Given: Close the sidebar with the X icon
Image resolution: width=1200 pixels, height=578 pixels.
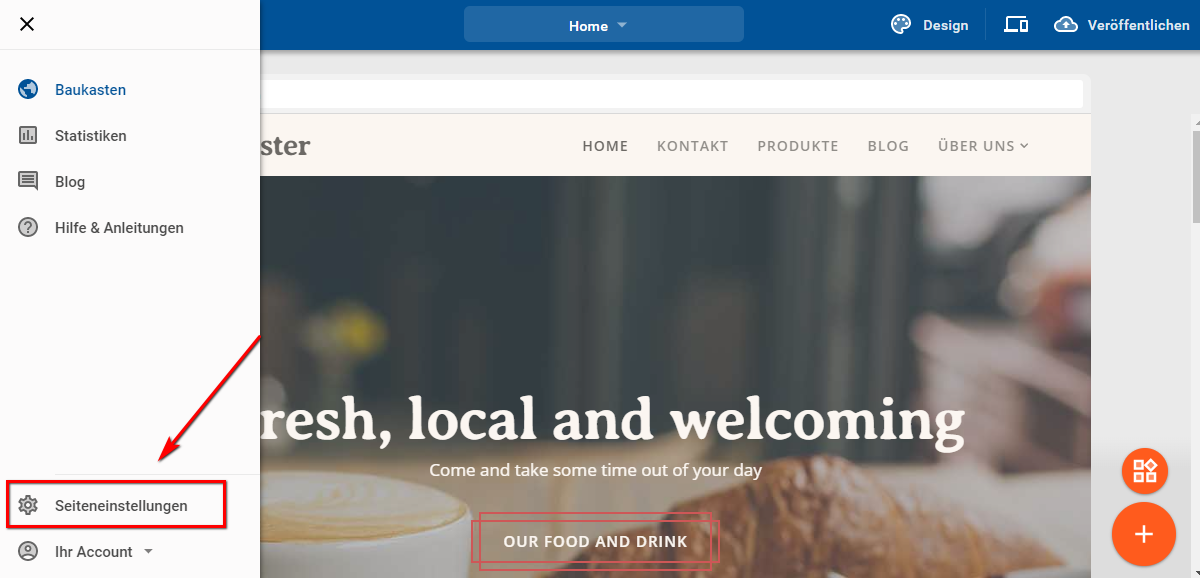Looking at the screenshot, I should [x=27, y=24].
